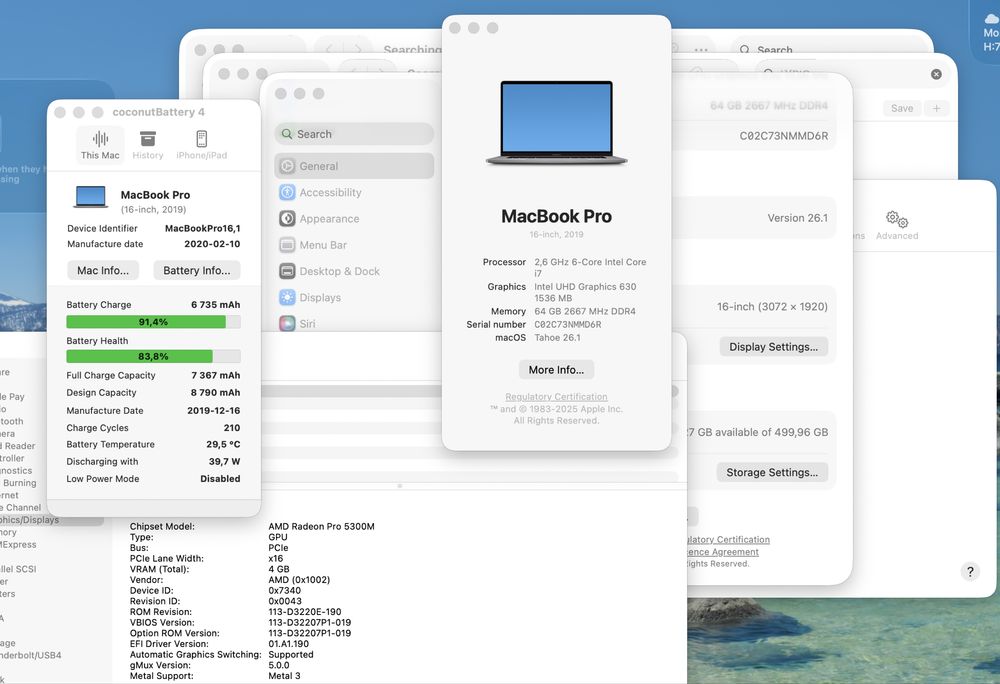Screen dimensions: 1000x684
Task: Open the Regulatory Certification link in About This Mac
Action: 556,397
